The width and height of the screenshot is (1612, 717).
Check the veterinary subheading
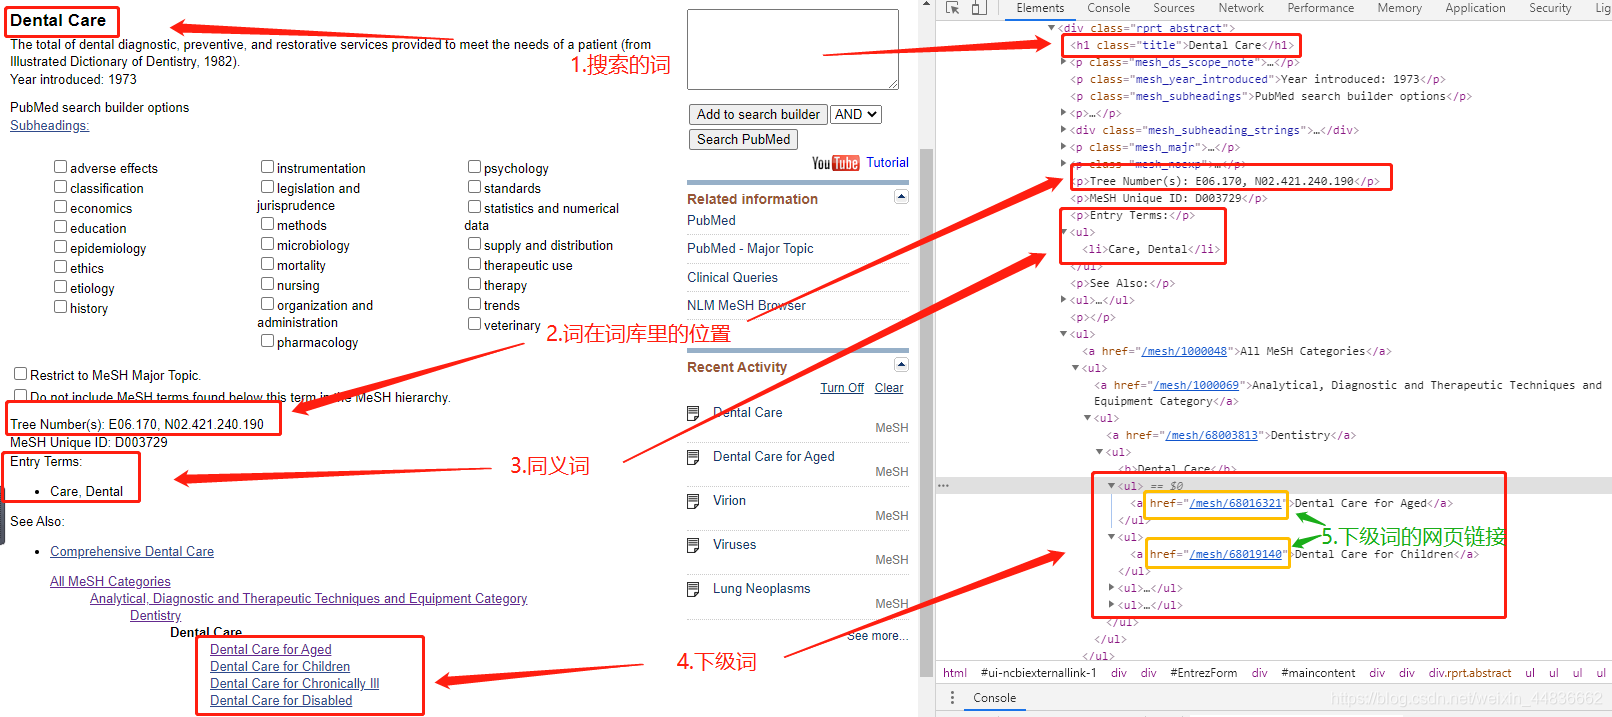[x=475, y=324]
